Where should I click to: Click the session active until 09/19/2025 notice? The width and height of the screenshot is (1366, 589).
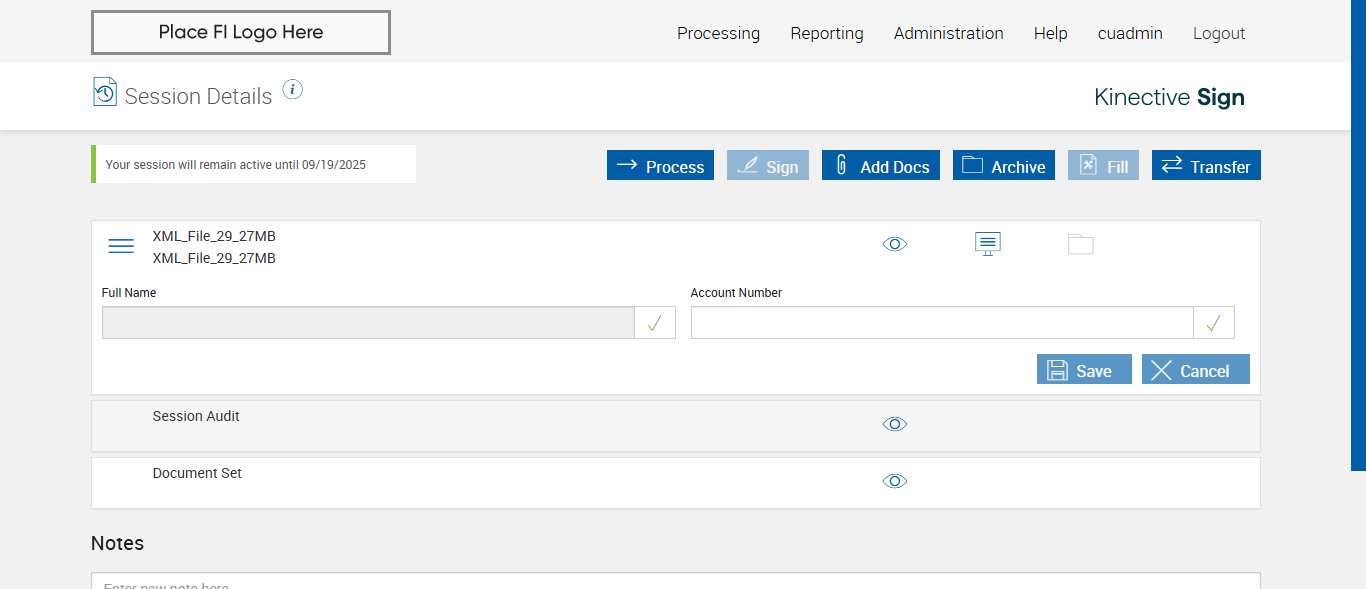point(254,164)
